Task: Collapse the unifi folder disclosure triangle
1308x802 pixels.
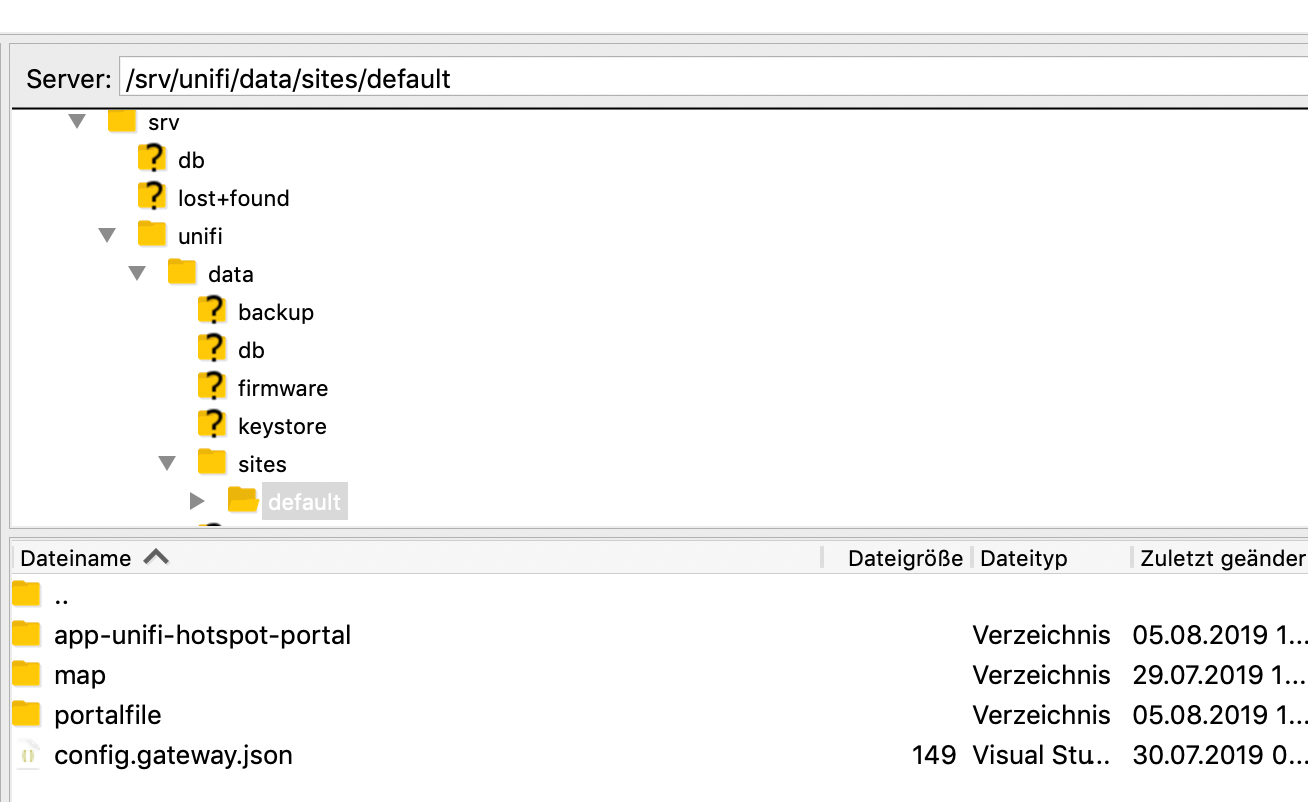Action: 107,236
